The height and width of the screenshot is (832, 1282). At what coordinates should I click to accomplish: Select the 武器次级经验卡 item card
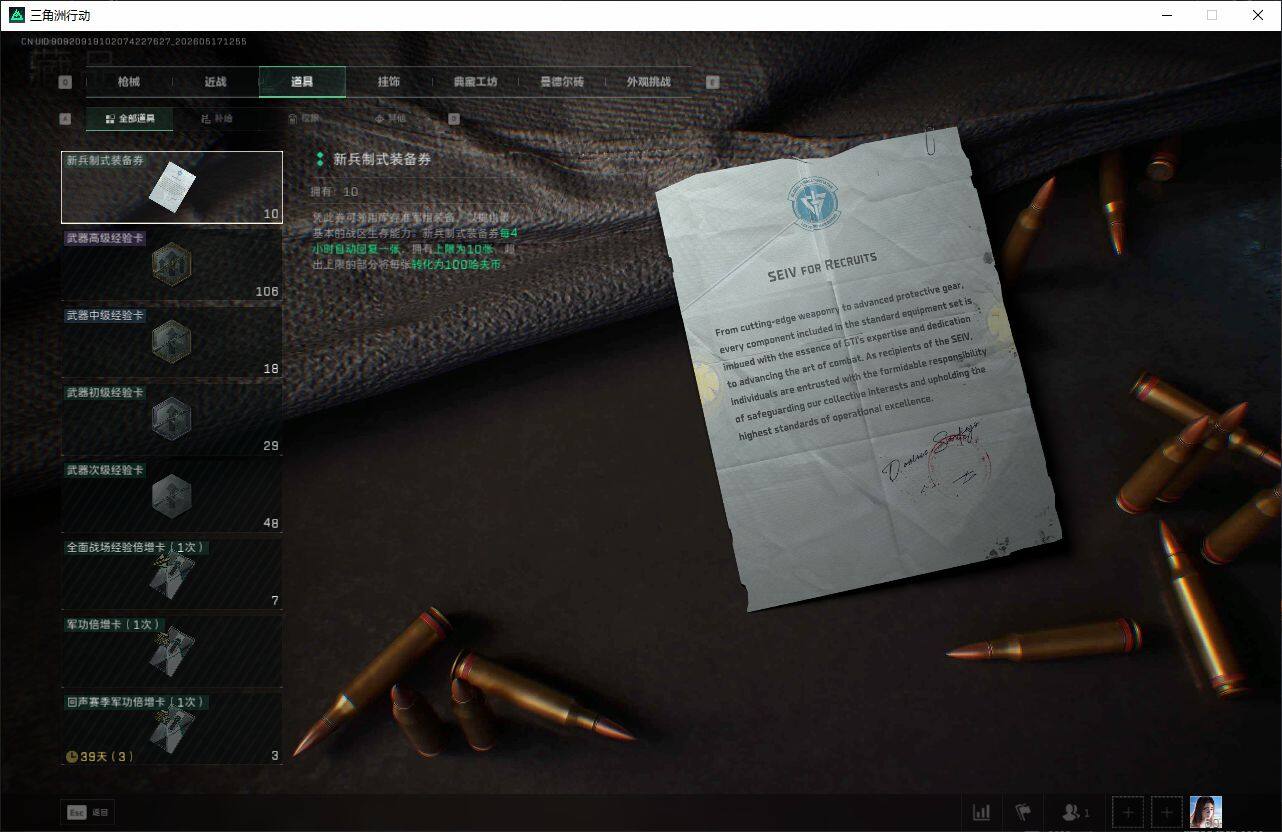click(x=172, y=496)
